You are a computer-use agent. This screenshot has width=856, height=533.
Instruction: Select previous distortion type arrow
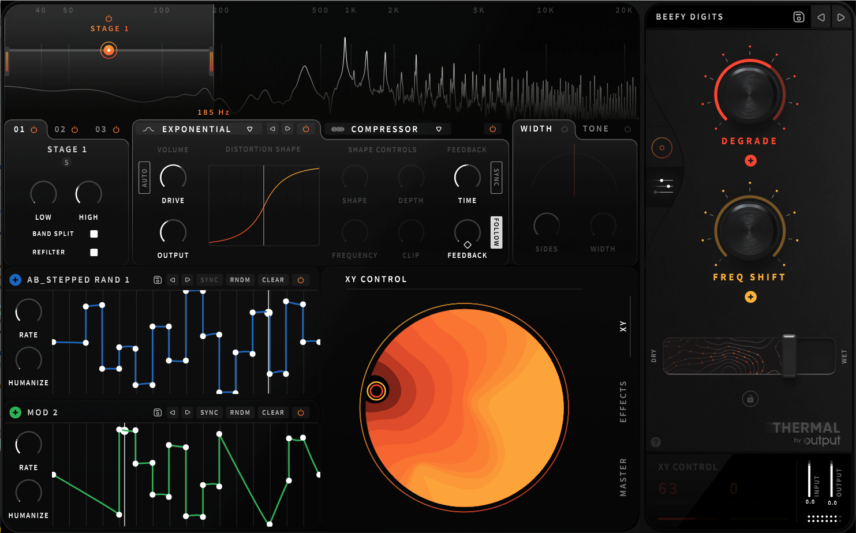[272, 129]
